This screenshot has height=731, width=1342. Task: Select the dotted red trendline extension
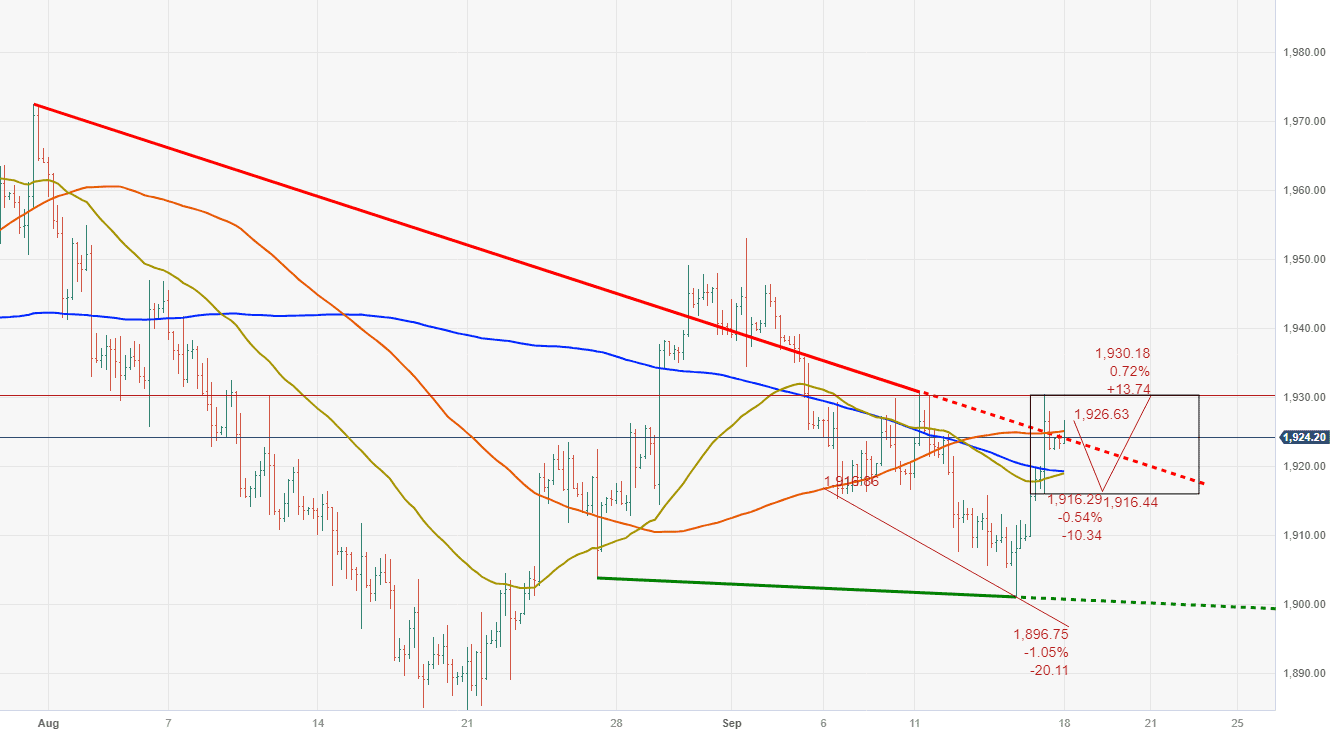coord(1060,437)
